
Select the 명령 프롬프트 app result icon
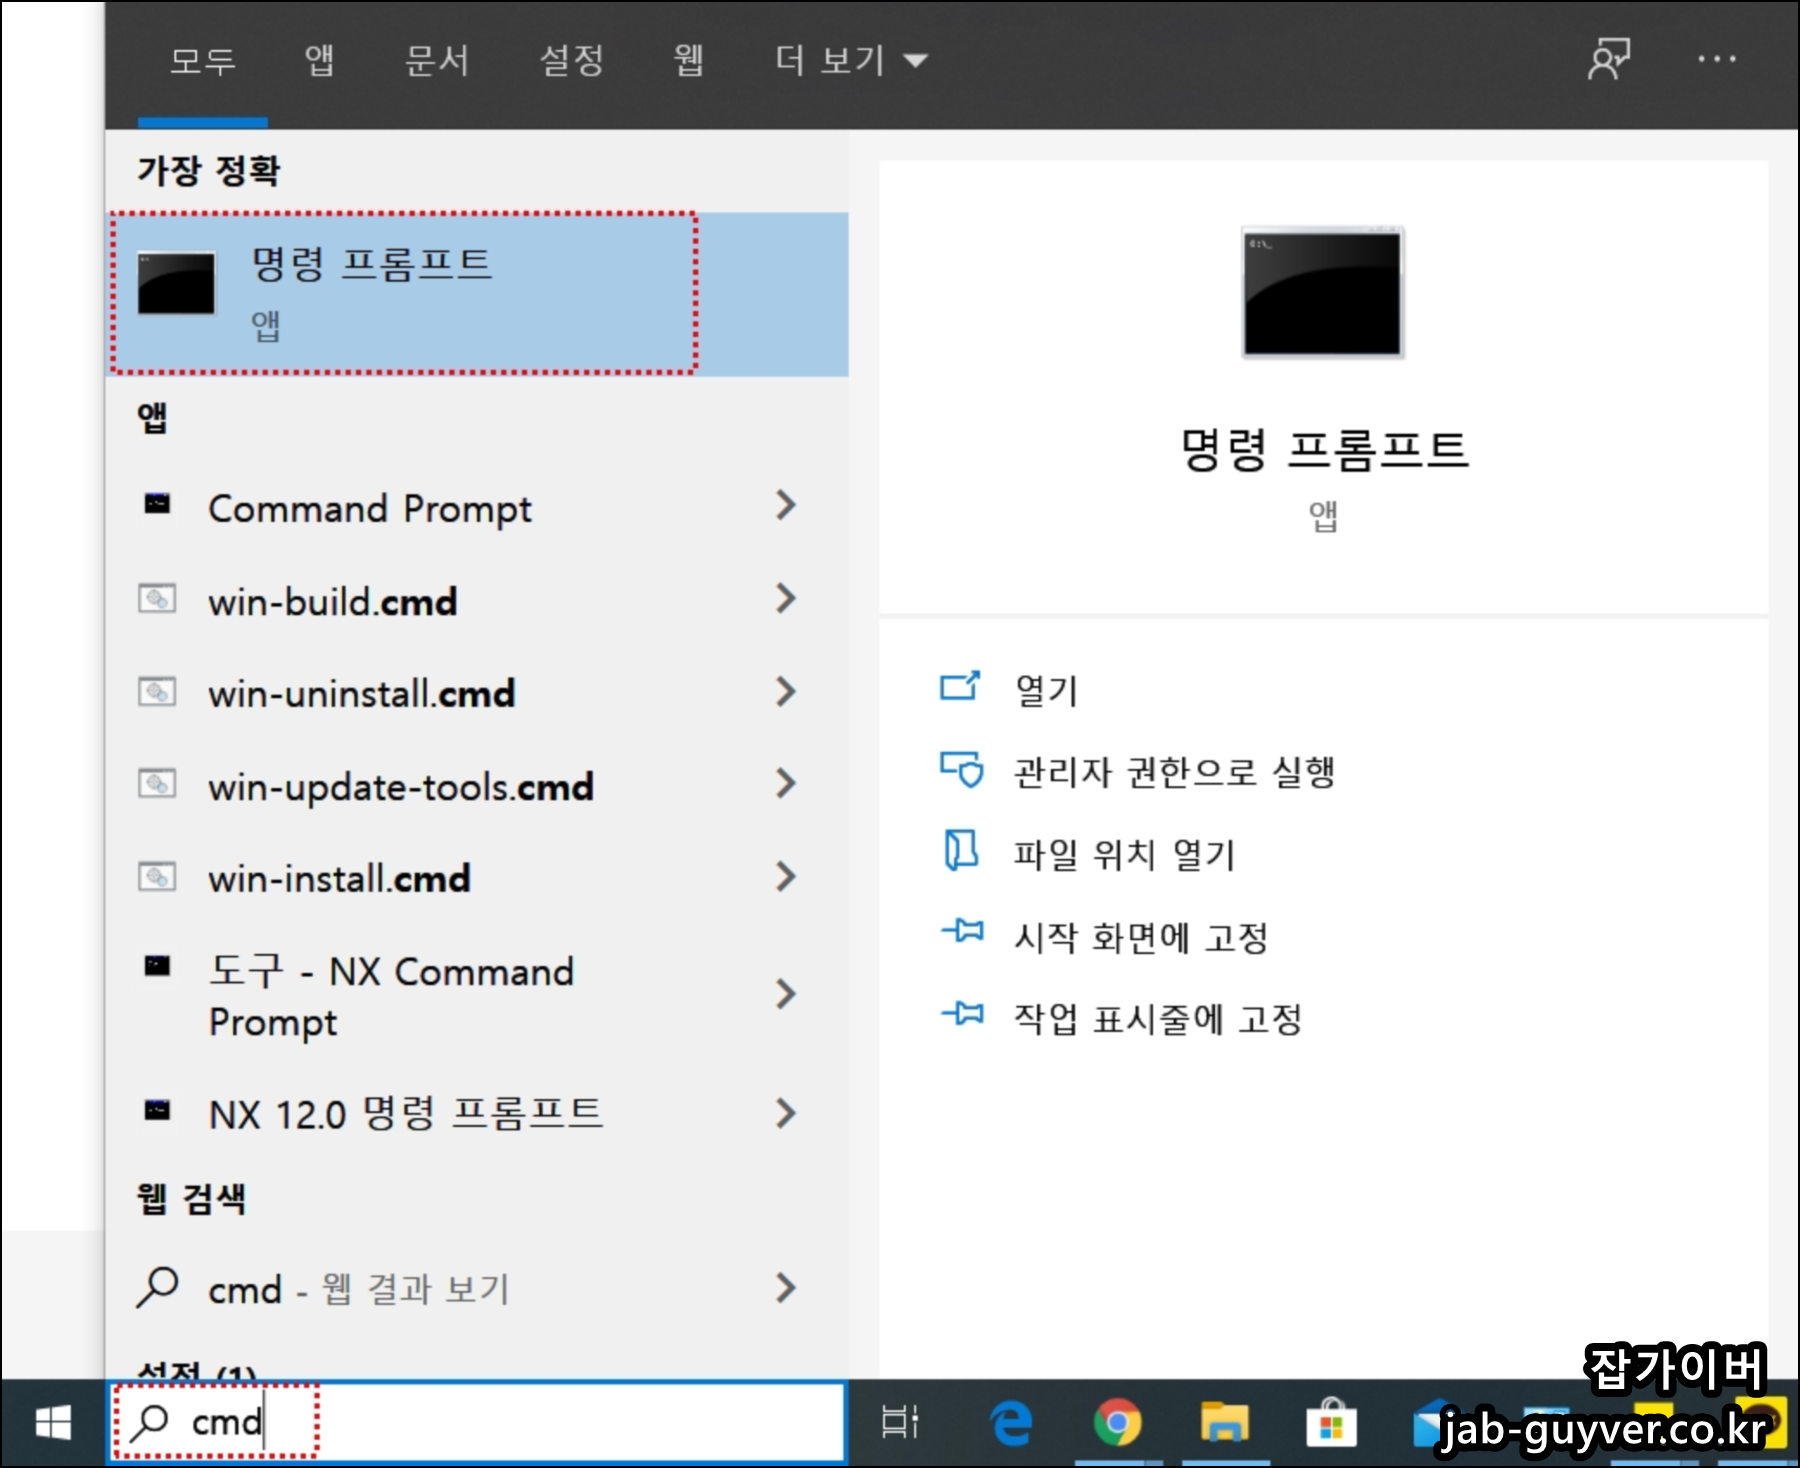point(175,283)
